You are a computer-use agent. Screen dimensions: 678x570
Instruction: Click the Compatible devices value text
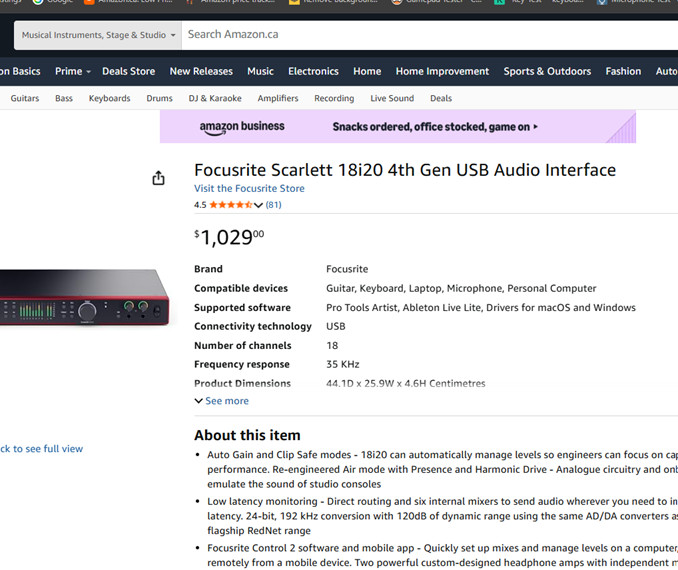[461, 288]
